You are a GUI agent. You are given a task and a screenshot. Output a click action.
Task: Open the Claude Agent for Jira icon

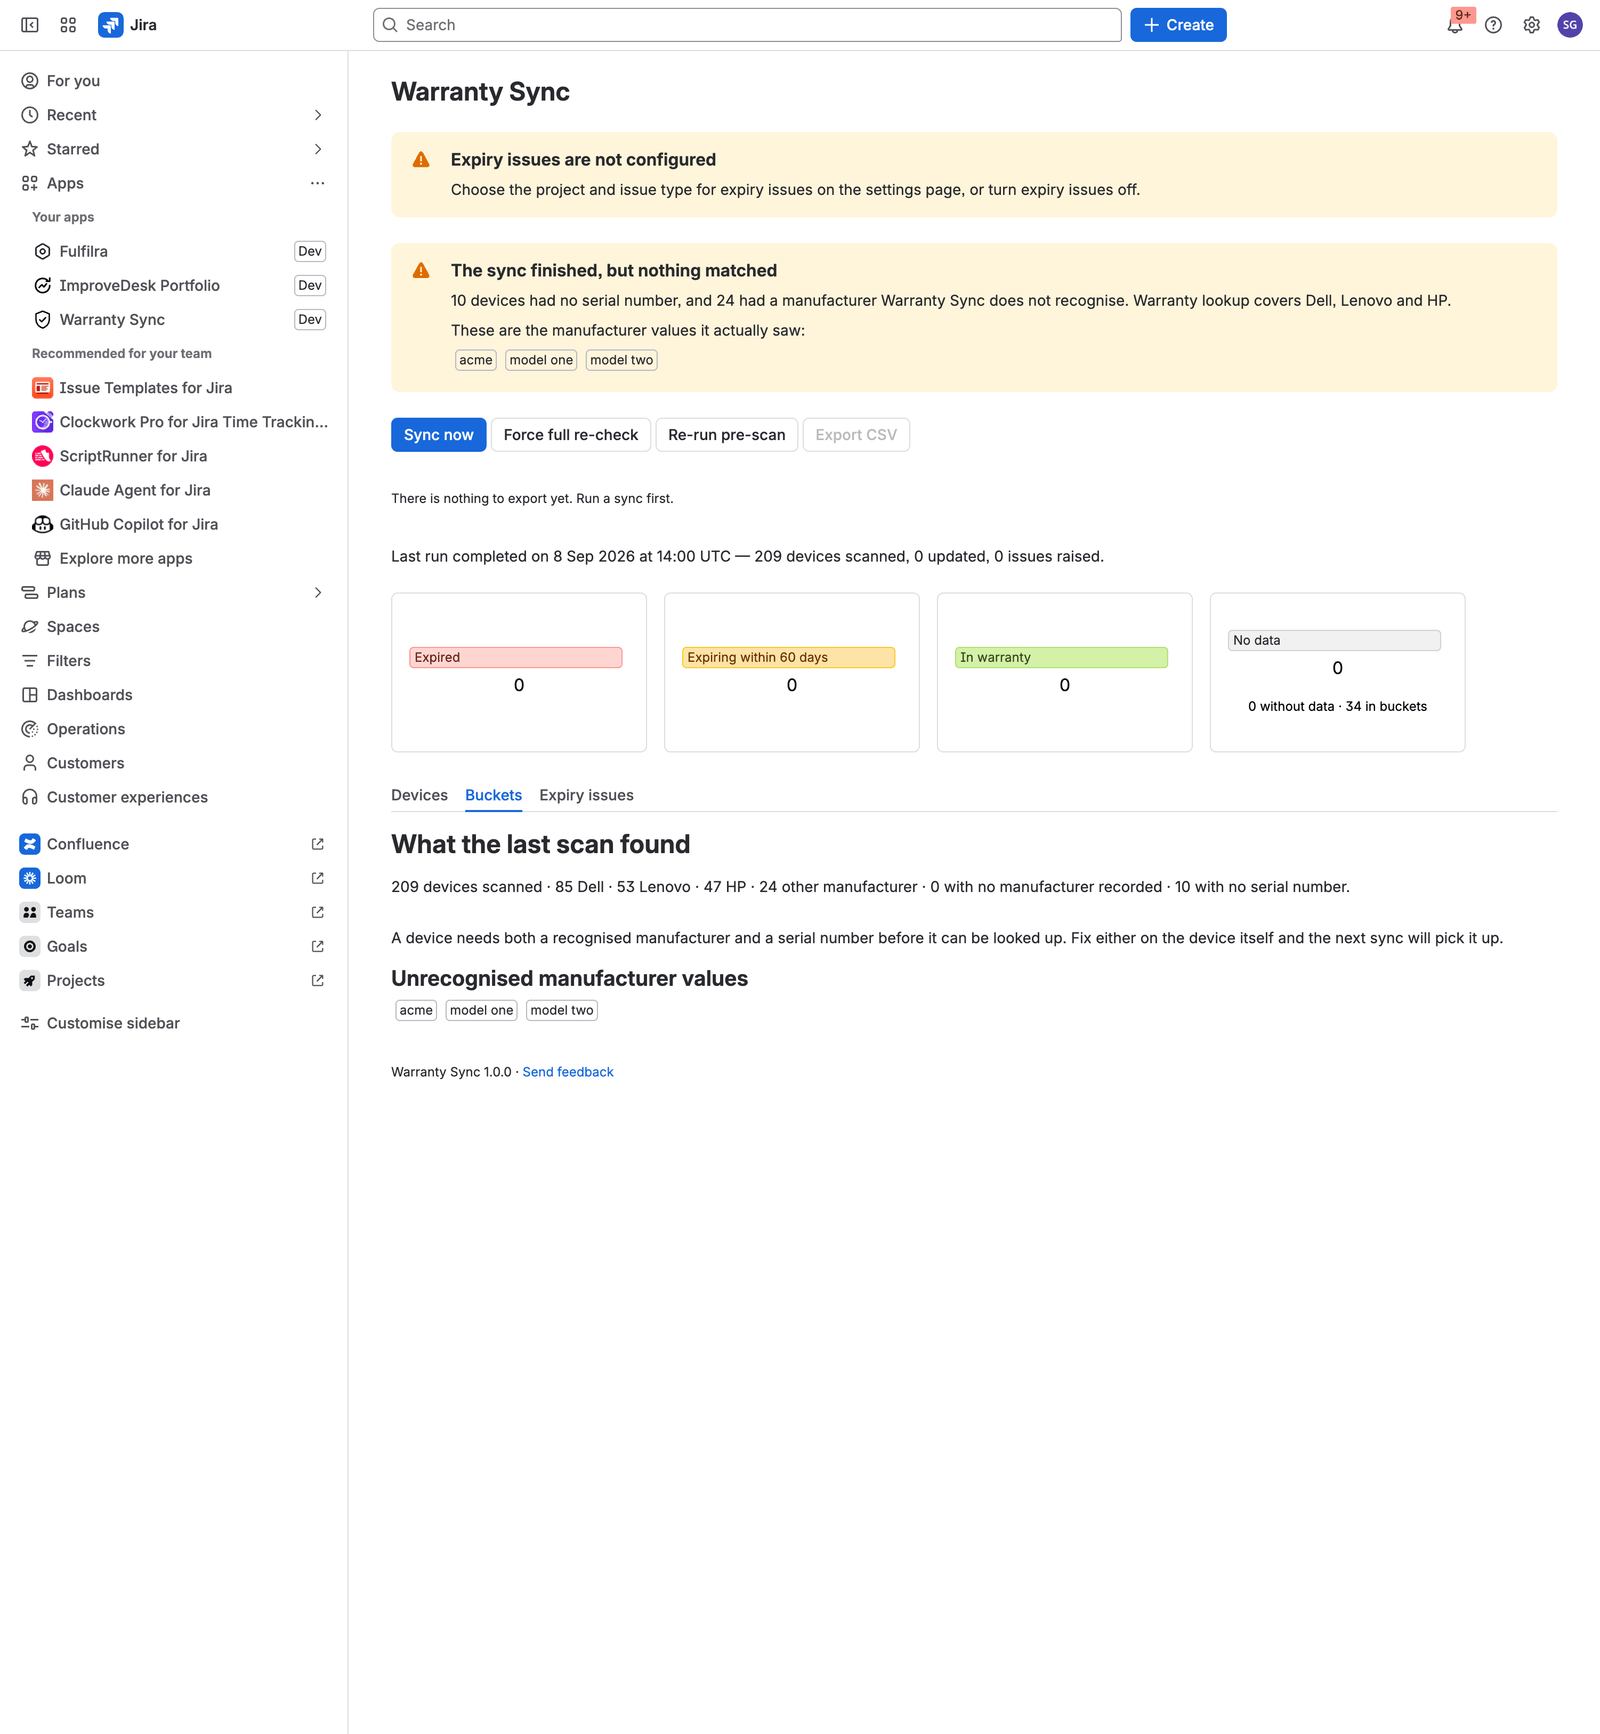pos(42,490)
